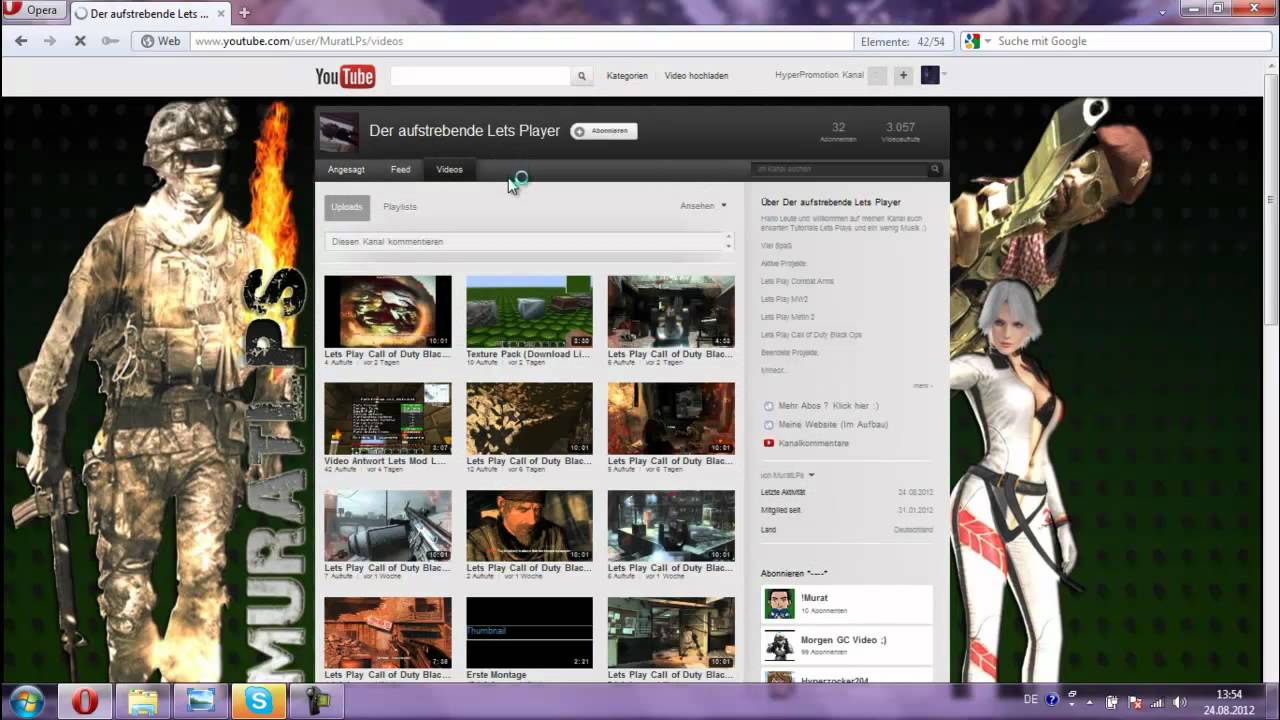Click the volume speaker tray icon
1280x720 pixels.
click(x=1179, y=702)
